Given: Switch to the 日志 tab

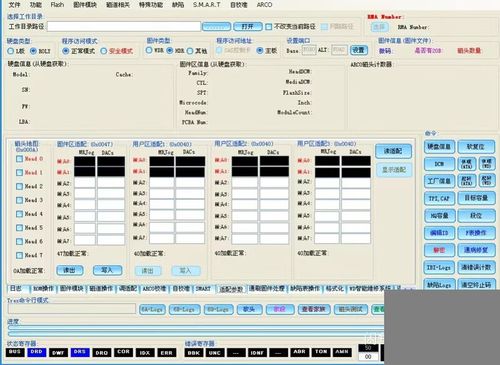Looking at the screenshot, I should (17, 289).
